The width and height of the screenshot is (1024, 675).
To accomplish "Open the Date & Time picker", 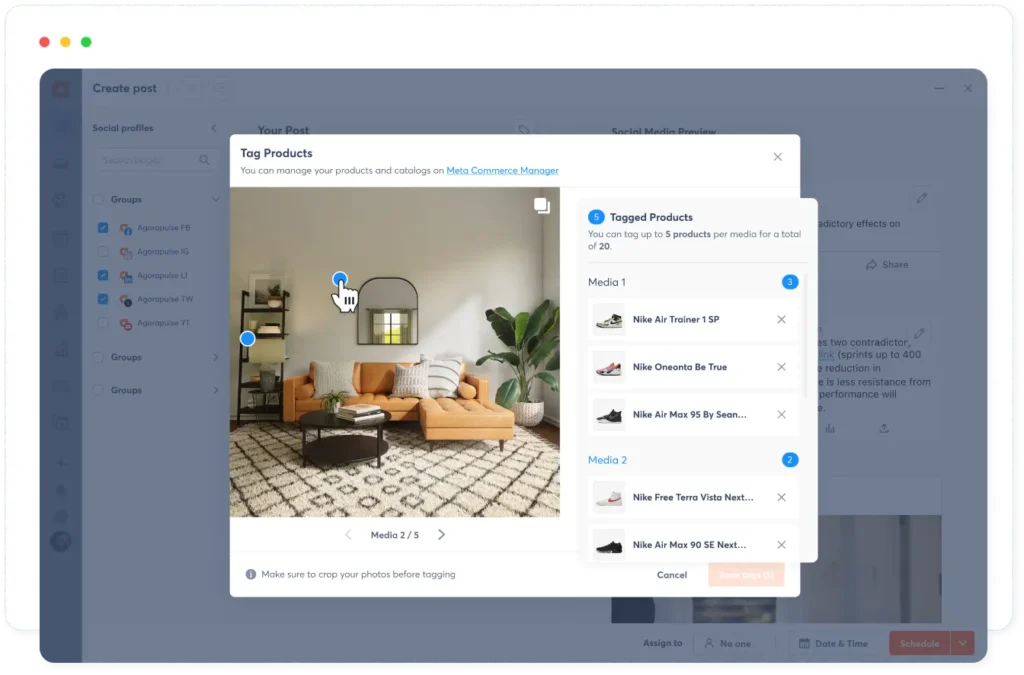I will (x=833, y=644).
